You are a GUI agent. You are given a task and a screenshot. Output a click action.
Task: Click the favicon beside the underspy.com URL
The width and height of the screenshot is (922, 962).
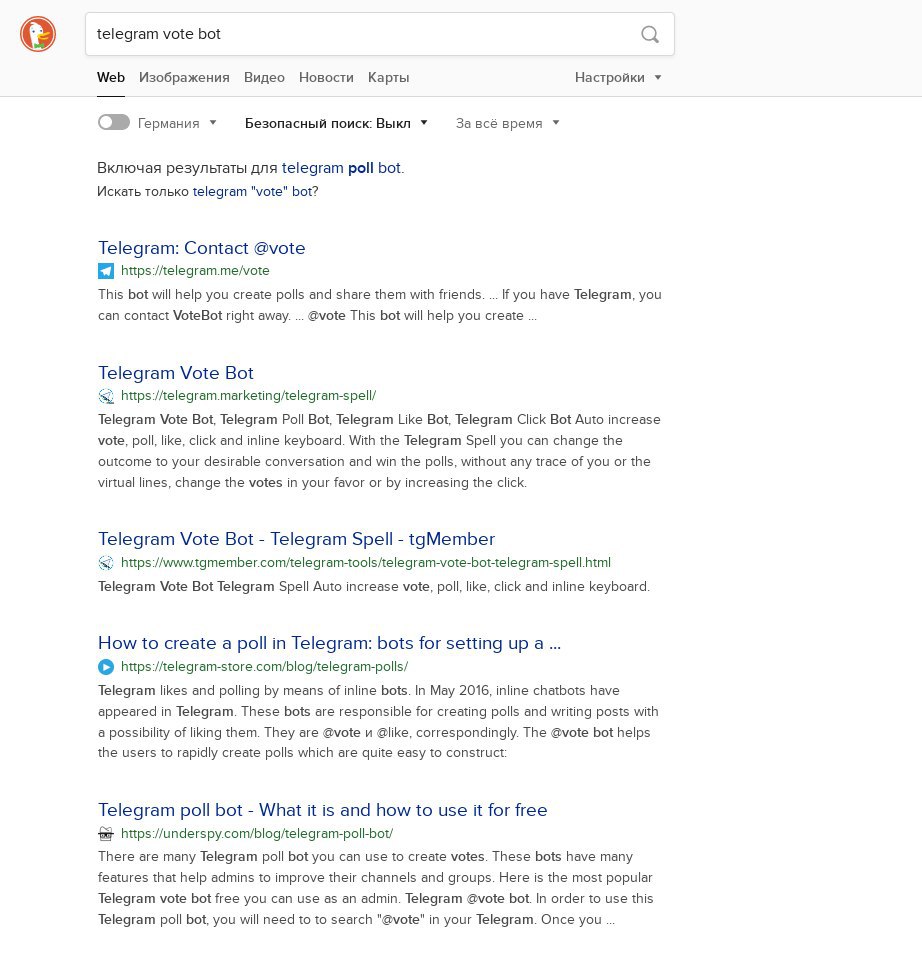106,834
